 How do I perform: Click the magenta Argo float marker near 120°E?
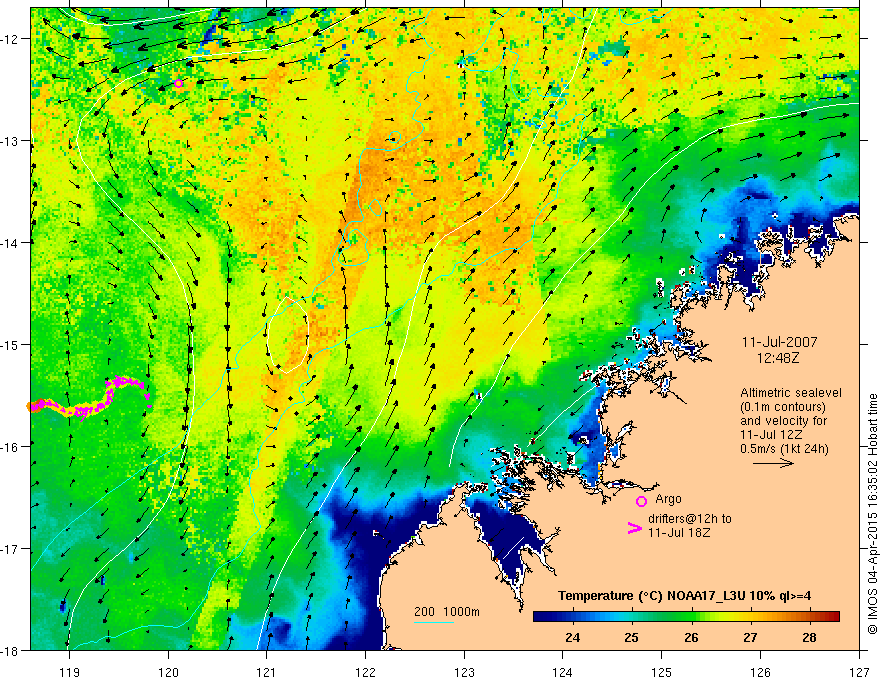pos(178,84)
